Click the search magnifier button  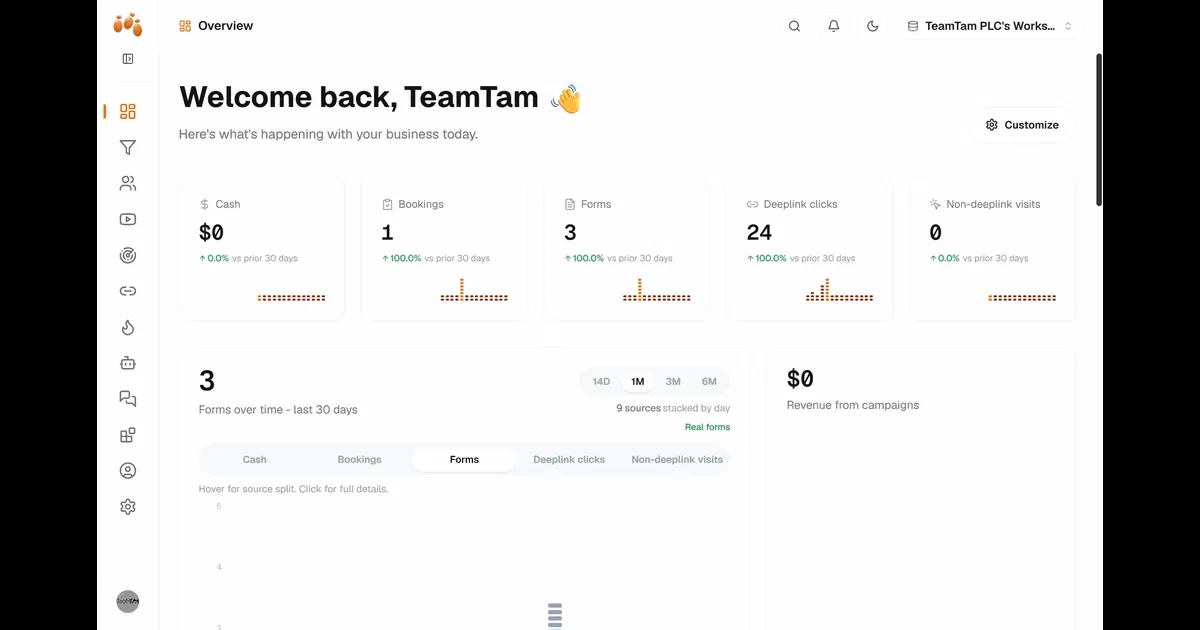point(794,26)
